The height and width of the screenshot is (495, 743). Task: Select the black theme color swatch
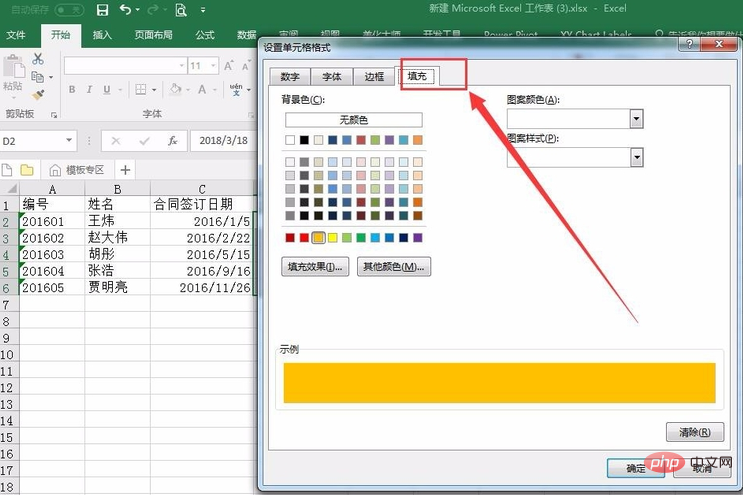(x=304, y=140)
